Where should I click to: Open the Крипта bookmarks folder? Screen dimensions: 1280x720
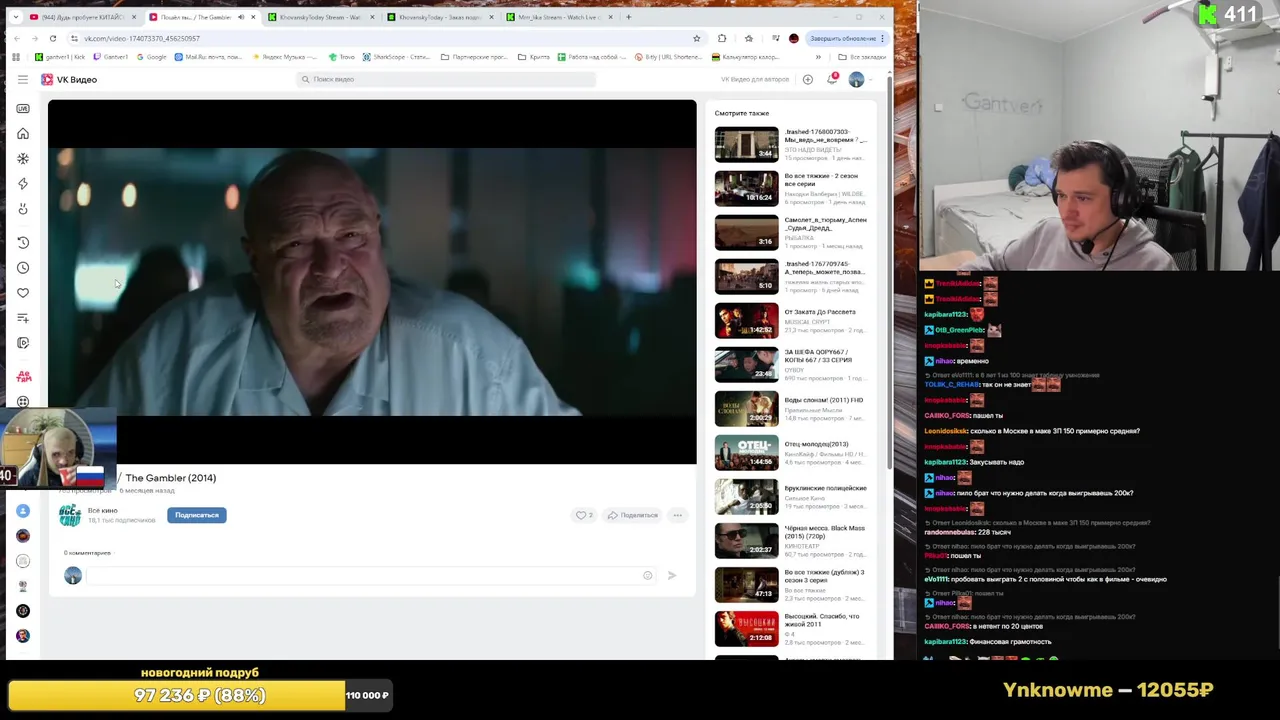(534, 57)
